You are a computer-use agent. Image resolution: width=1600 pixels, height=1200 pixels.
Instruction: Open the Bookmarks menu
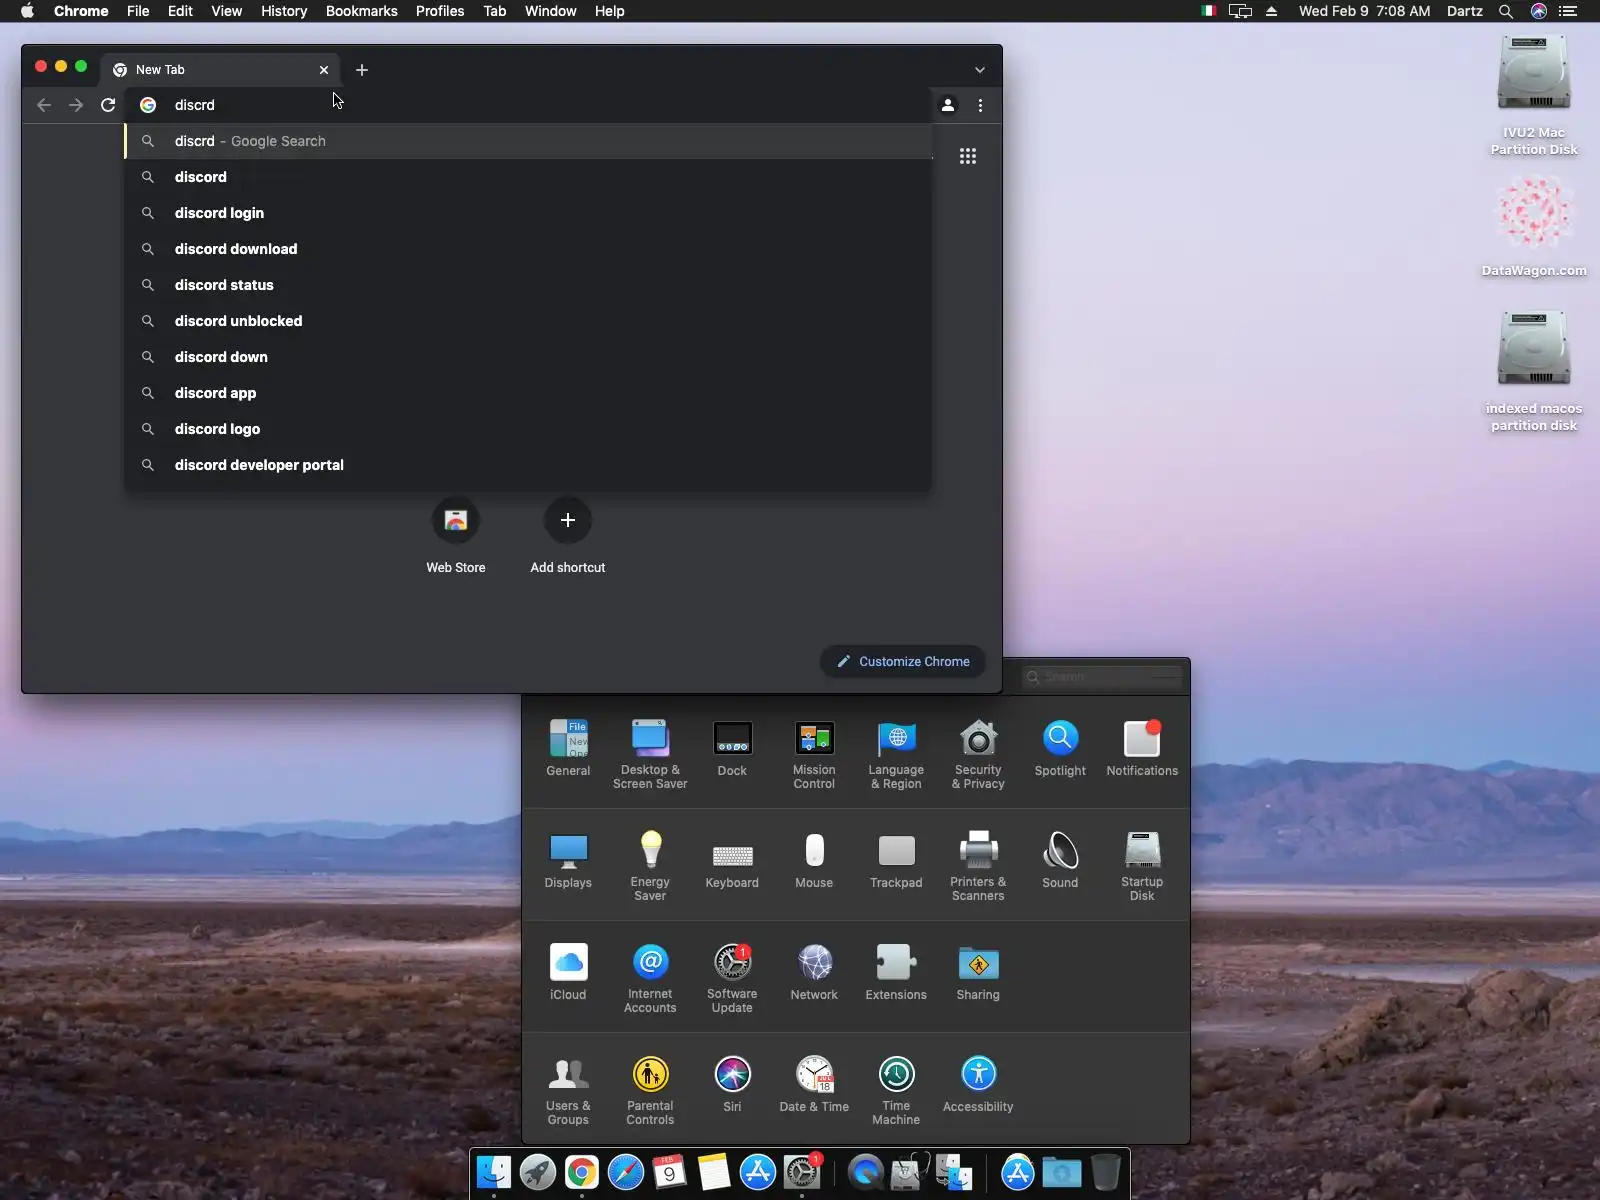[362, 11]
